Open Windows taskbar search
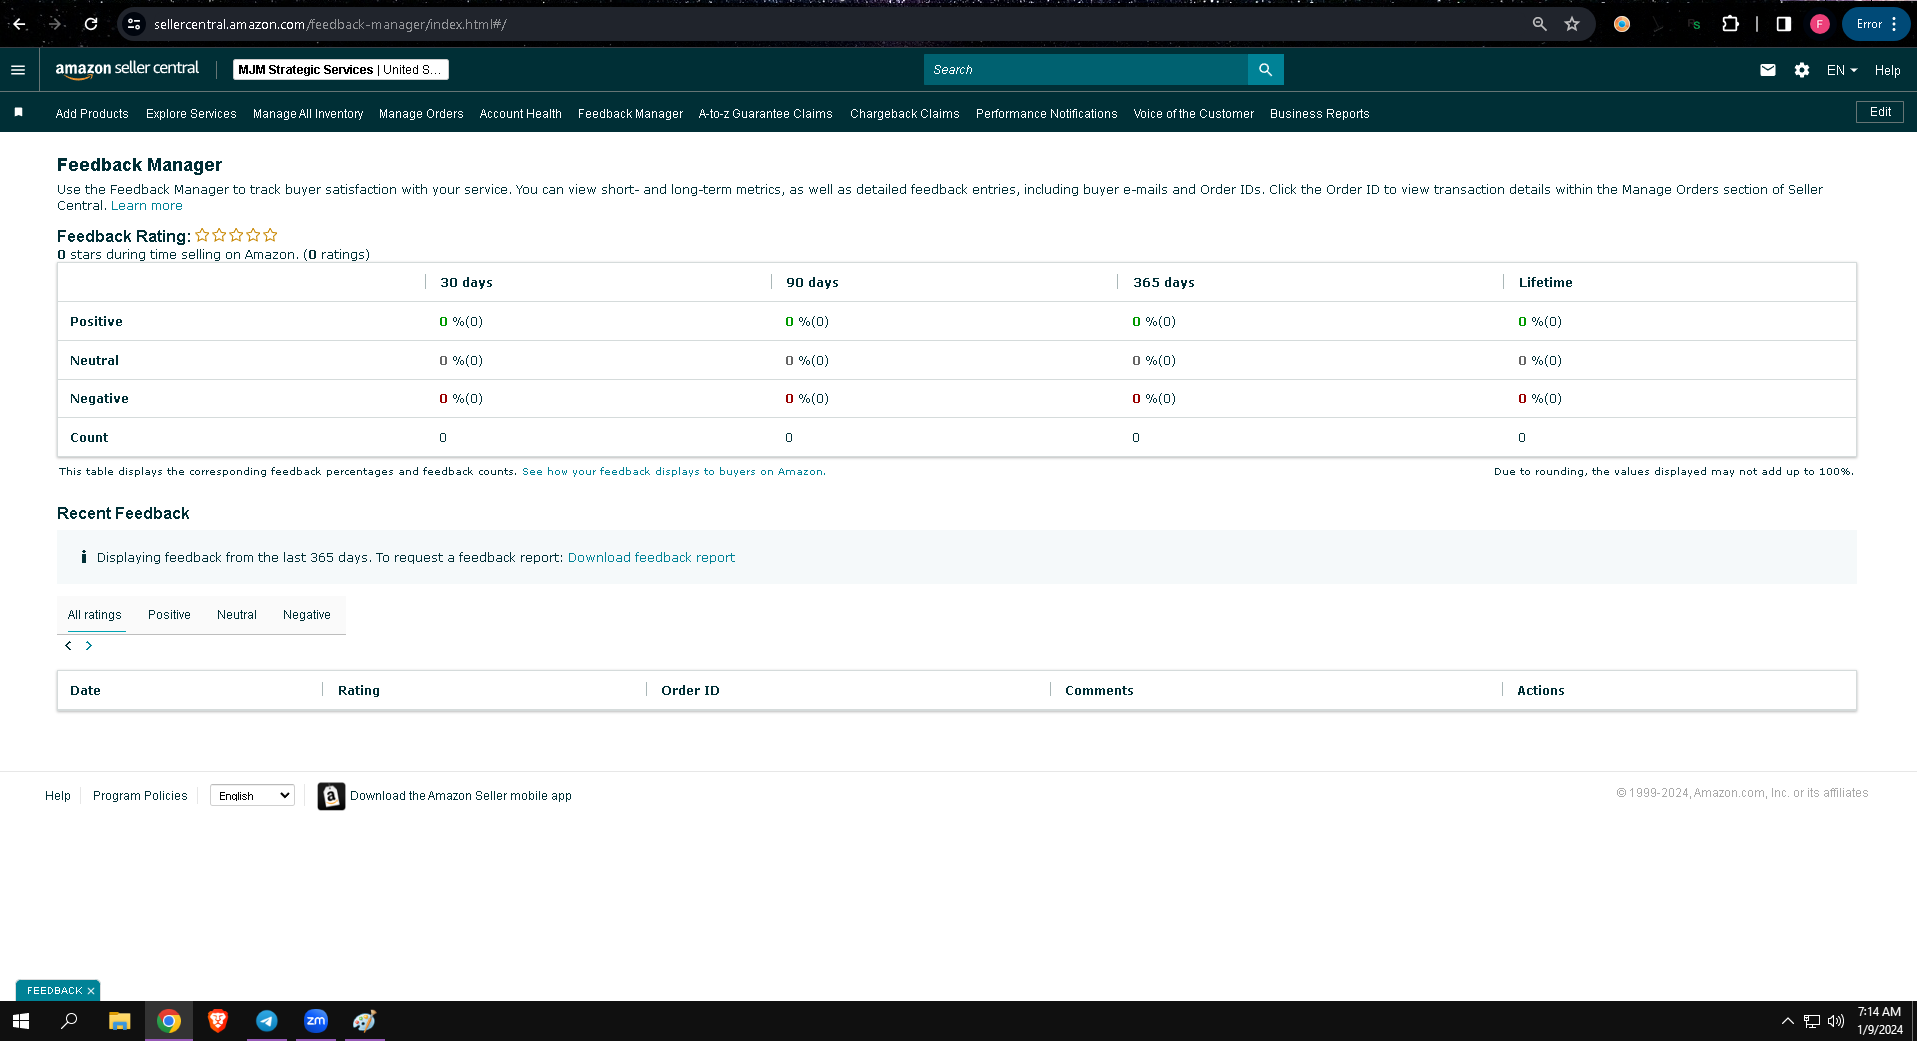 69,1021
